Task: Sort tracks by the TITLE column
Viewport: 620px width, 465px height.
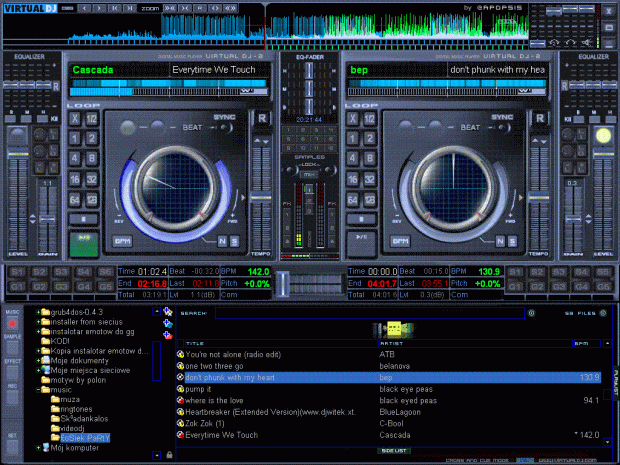Action: [x=281, y=344]
